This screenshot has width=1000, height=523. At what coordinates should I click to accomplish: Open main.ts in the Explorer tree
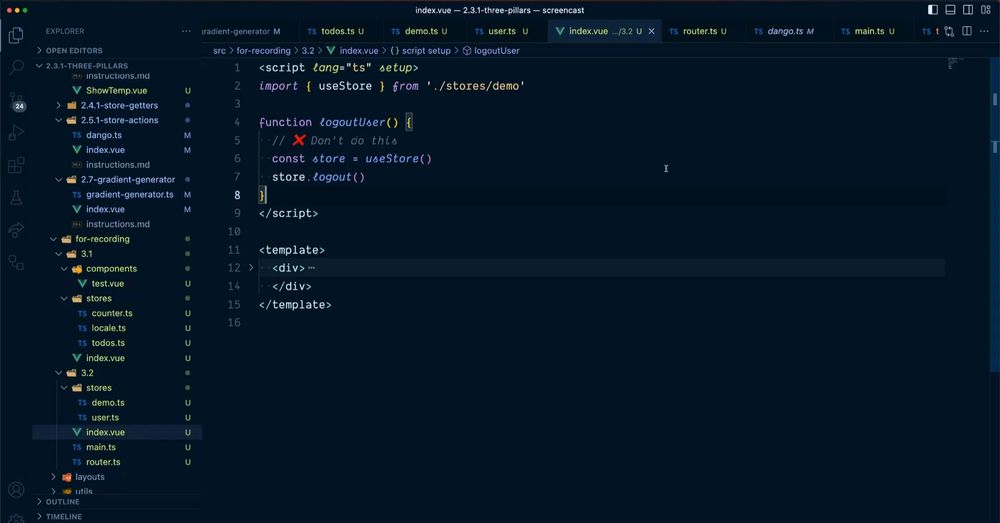tap(101, 448)
